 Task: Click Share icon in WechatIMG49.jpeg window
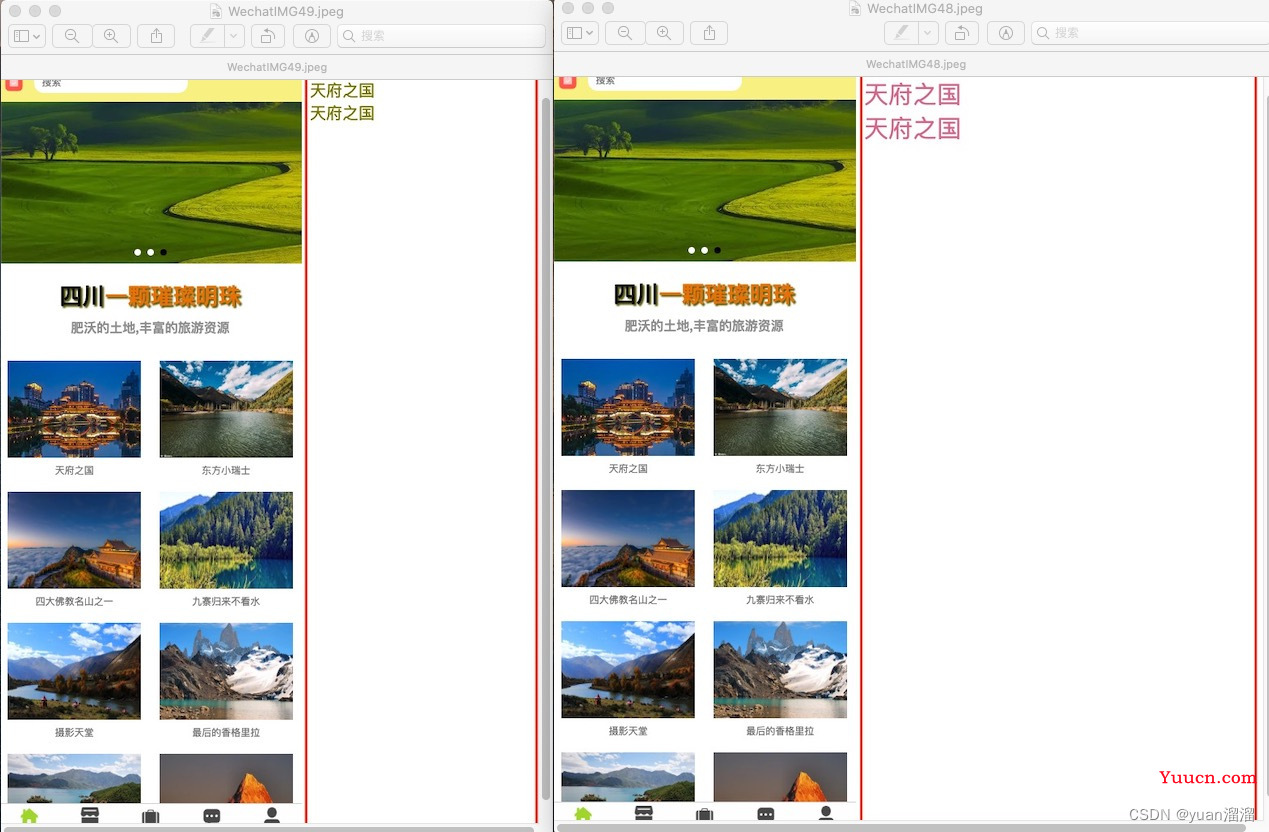coord(156,36)
